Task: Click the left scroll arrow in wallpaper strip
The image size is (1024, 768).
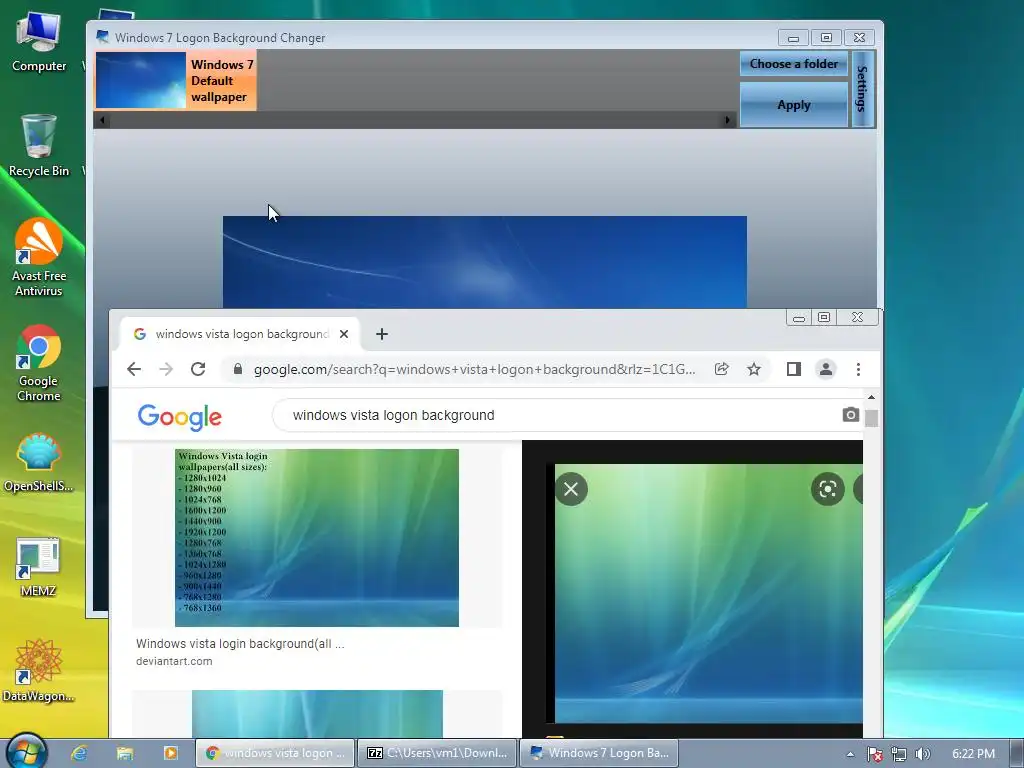Action: point(102,120)
